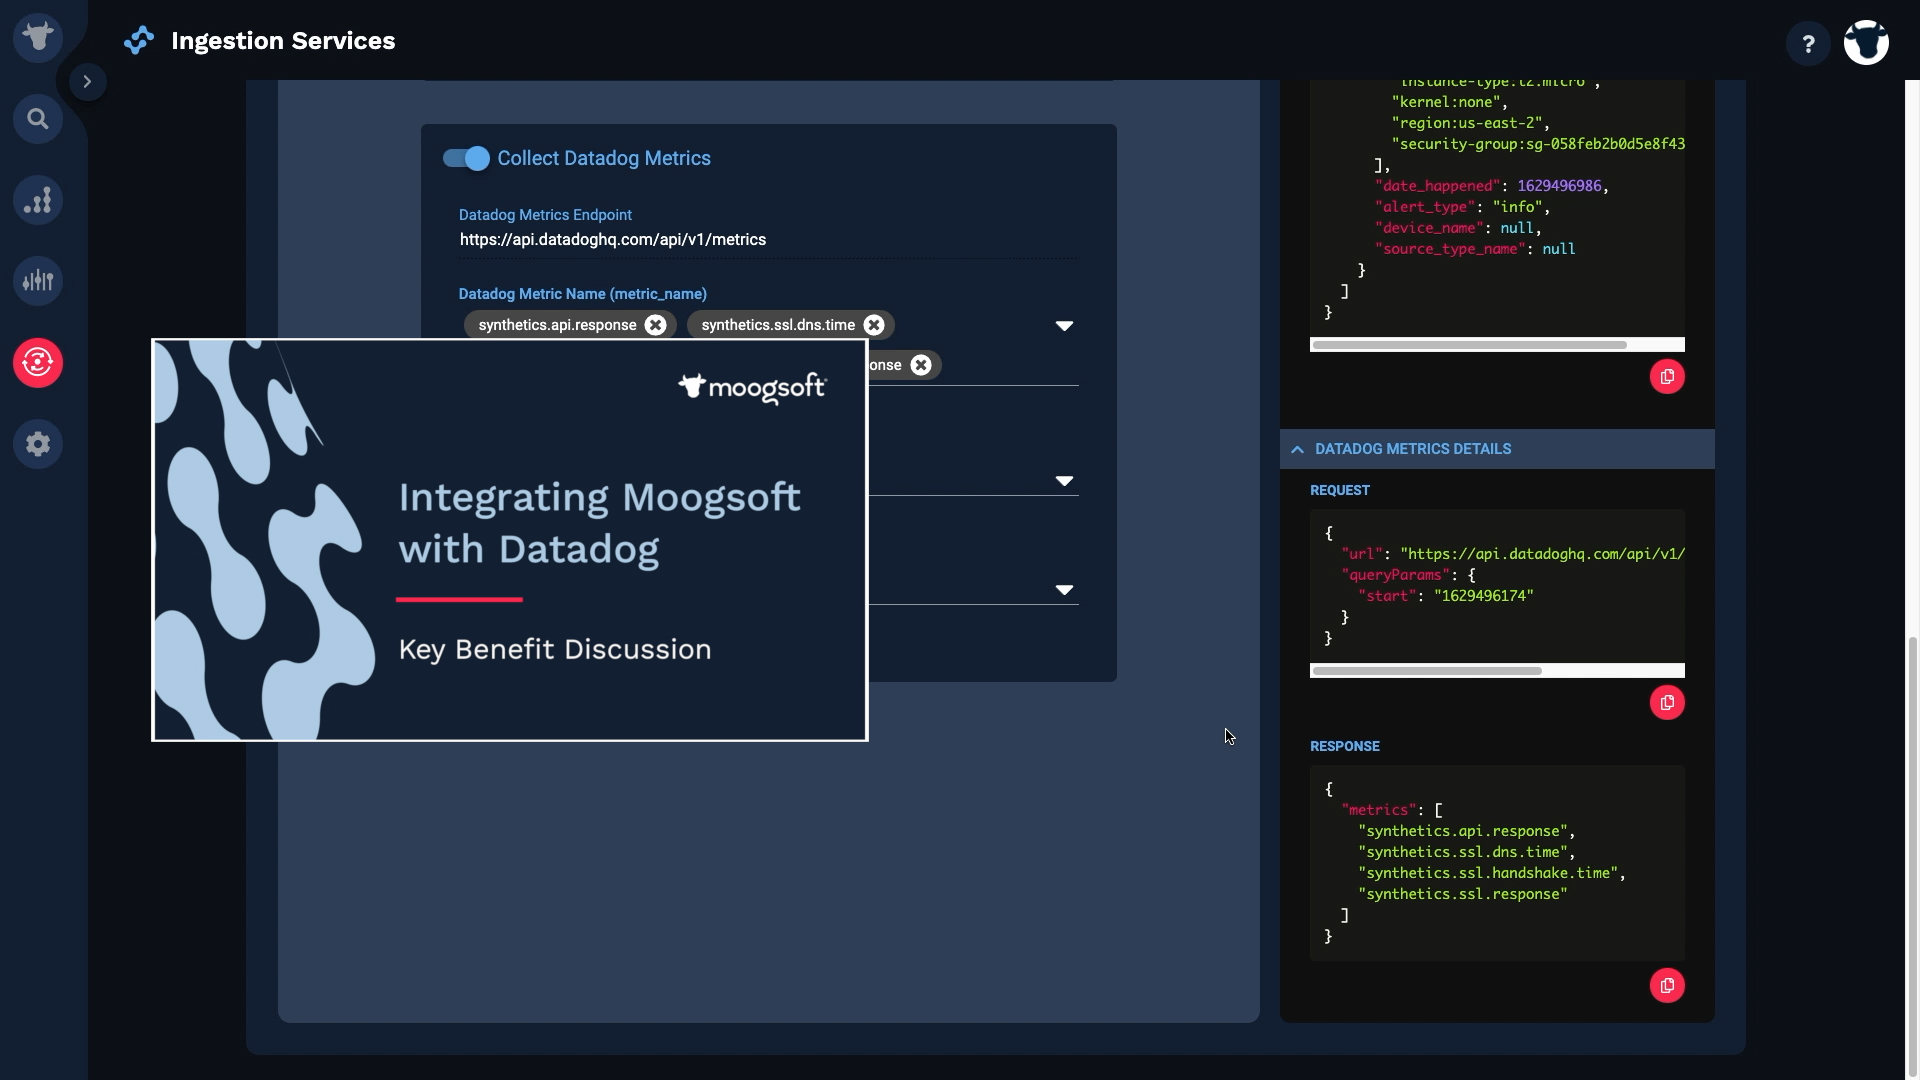1920x1080 pixels.
Task: Open the user profile avatar
Action: click(1866, 43)
